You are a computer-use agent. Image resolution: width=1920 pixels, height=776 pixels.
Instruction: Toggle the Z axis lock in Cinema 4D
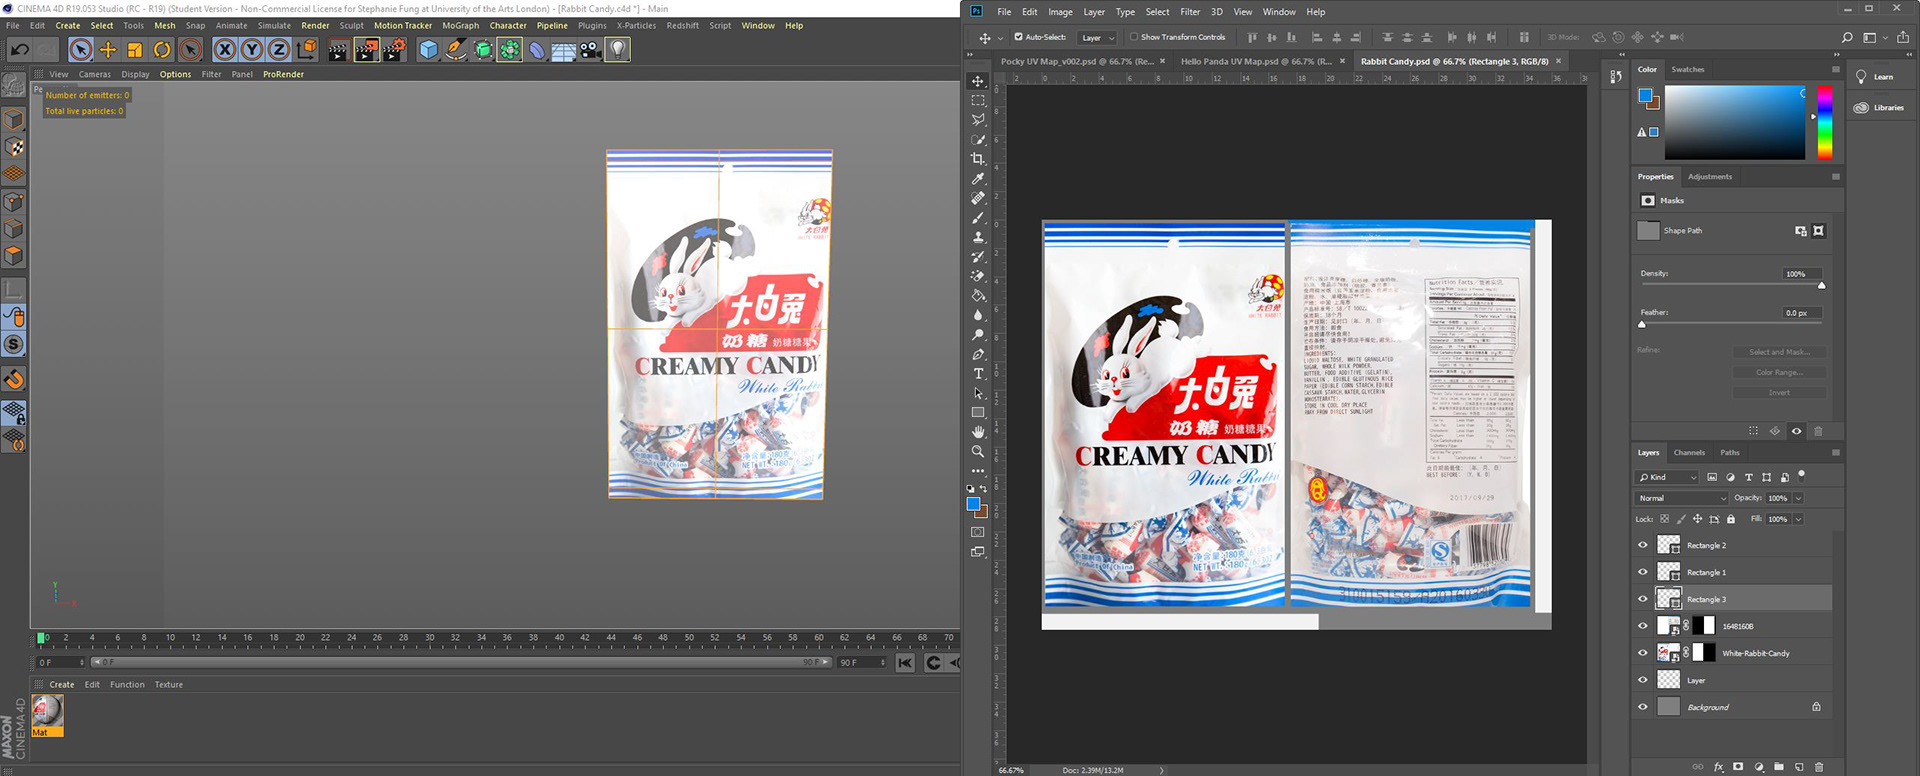[x=279, y=49]
